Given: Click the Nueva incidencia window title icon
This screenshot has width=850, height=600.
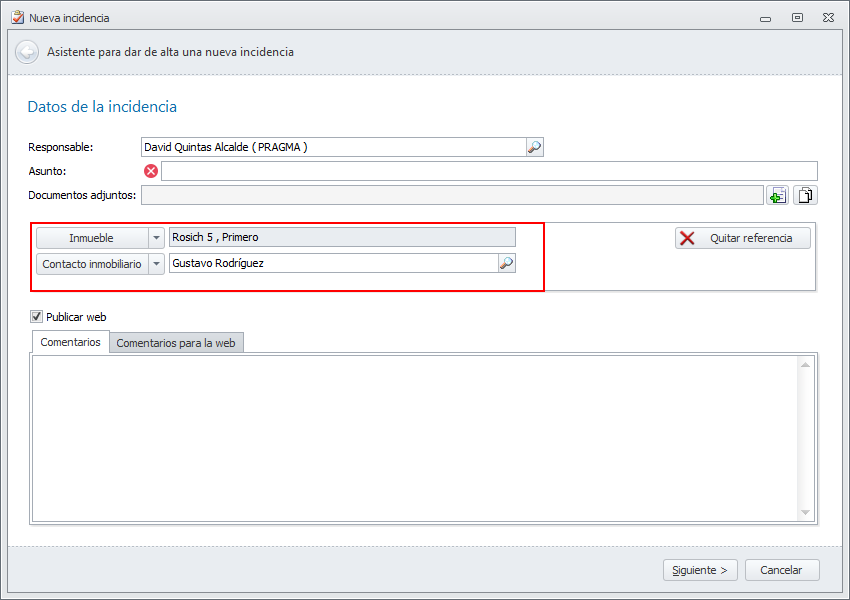Looking at the screenshot, I should (x=16, y=17).
